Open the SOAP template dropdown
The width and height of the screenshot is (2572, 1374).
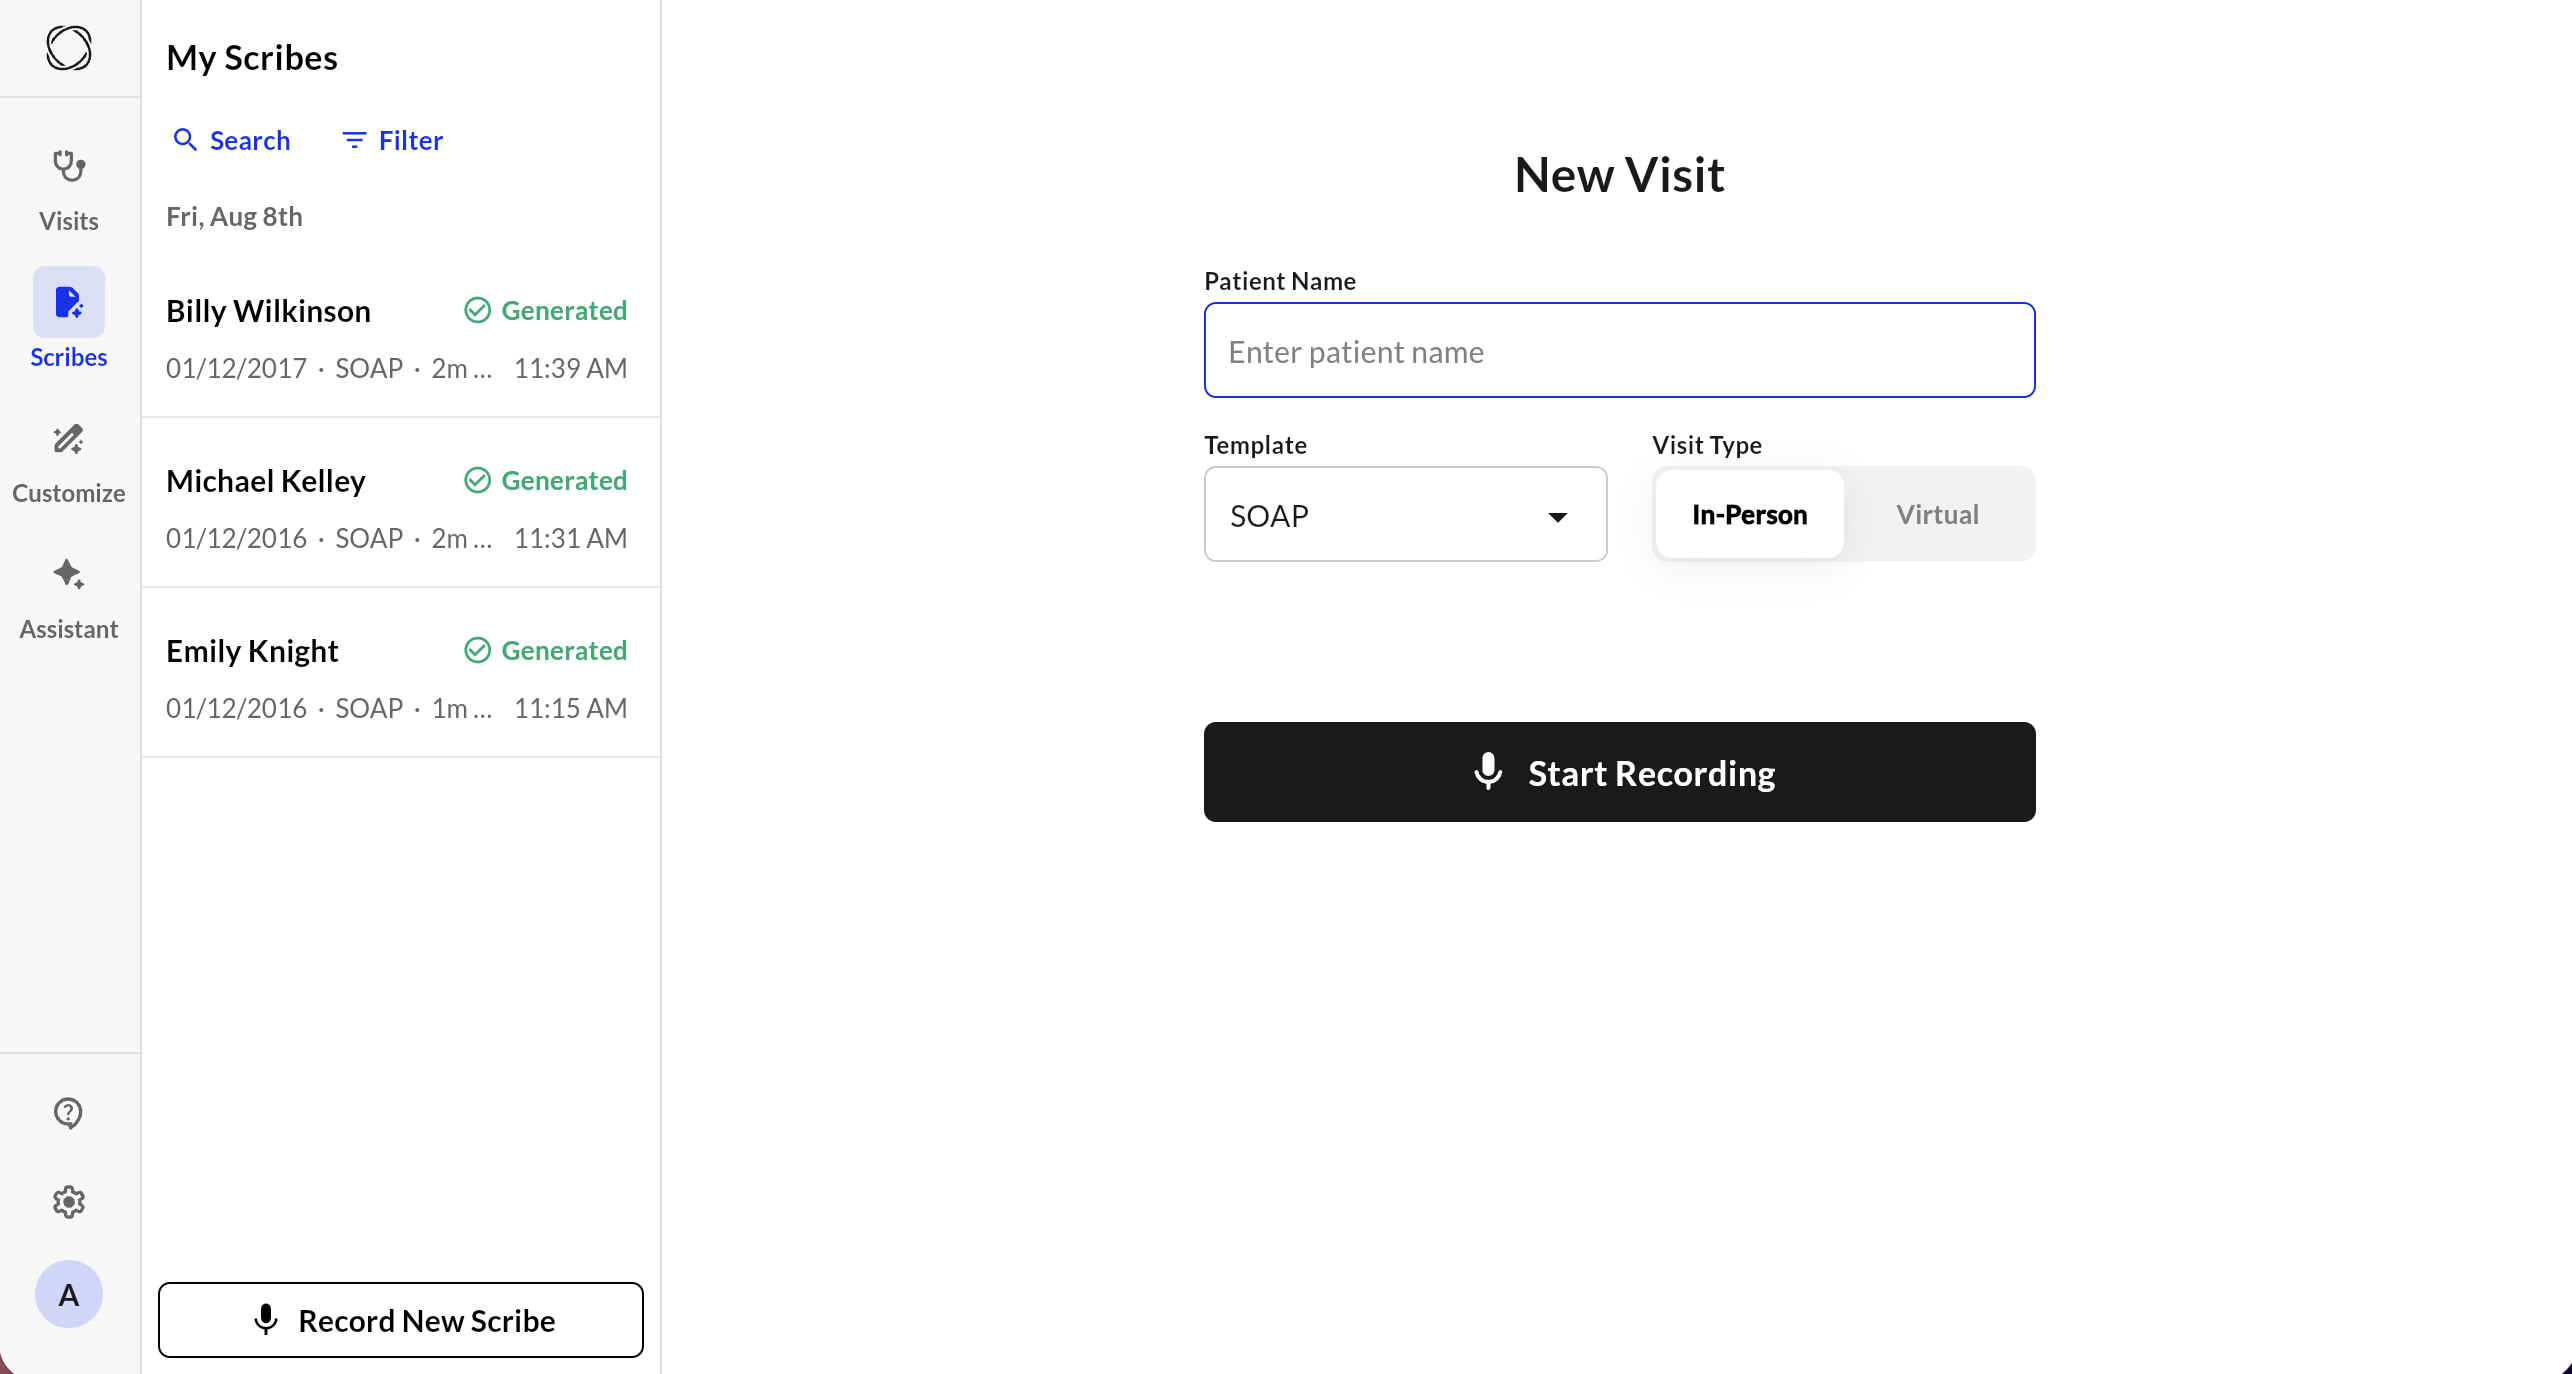(1404, 514)
